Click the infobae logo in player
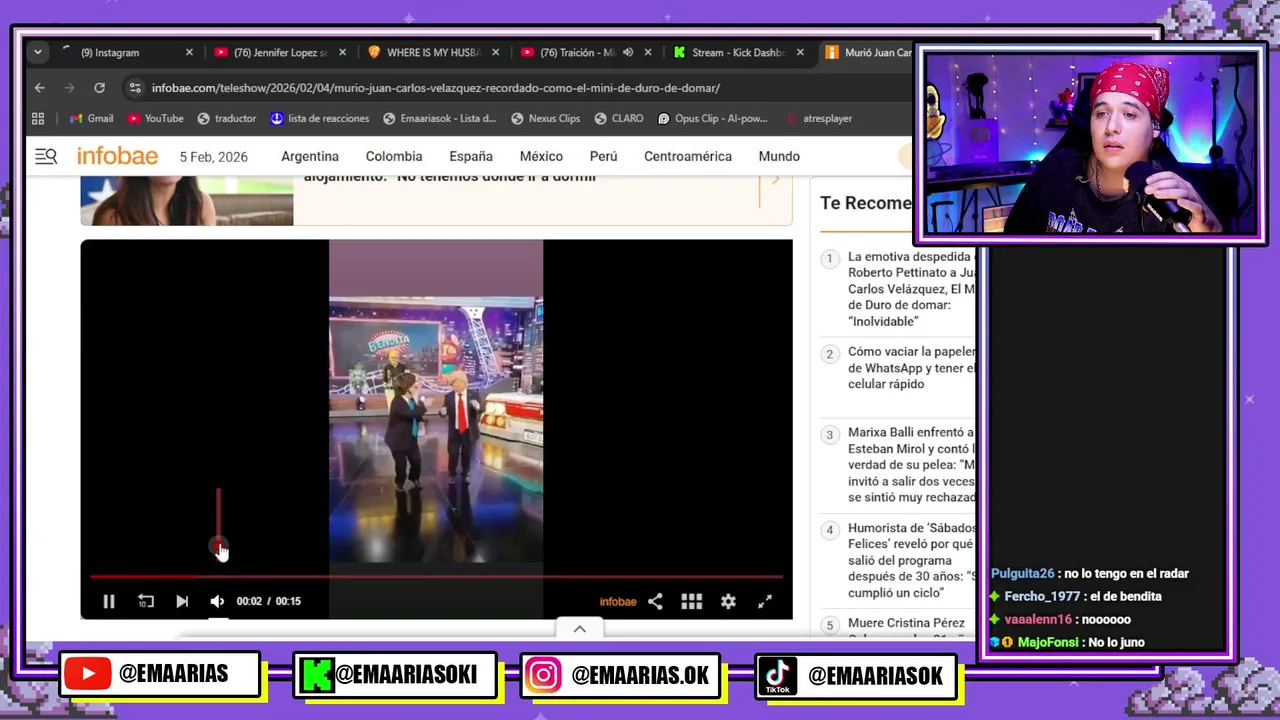 [618, 602]
